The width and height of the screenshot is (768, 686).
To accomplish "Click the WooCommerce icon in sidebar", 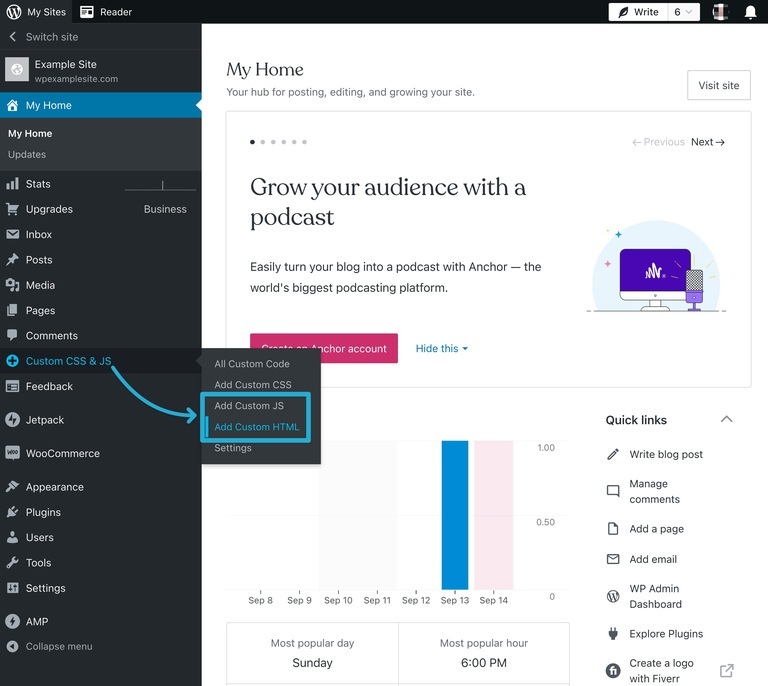I will [12, 453].
